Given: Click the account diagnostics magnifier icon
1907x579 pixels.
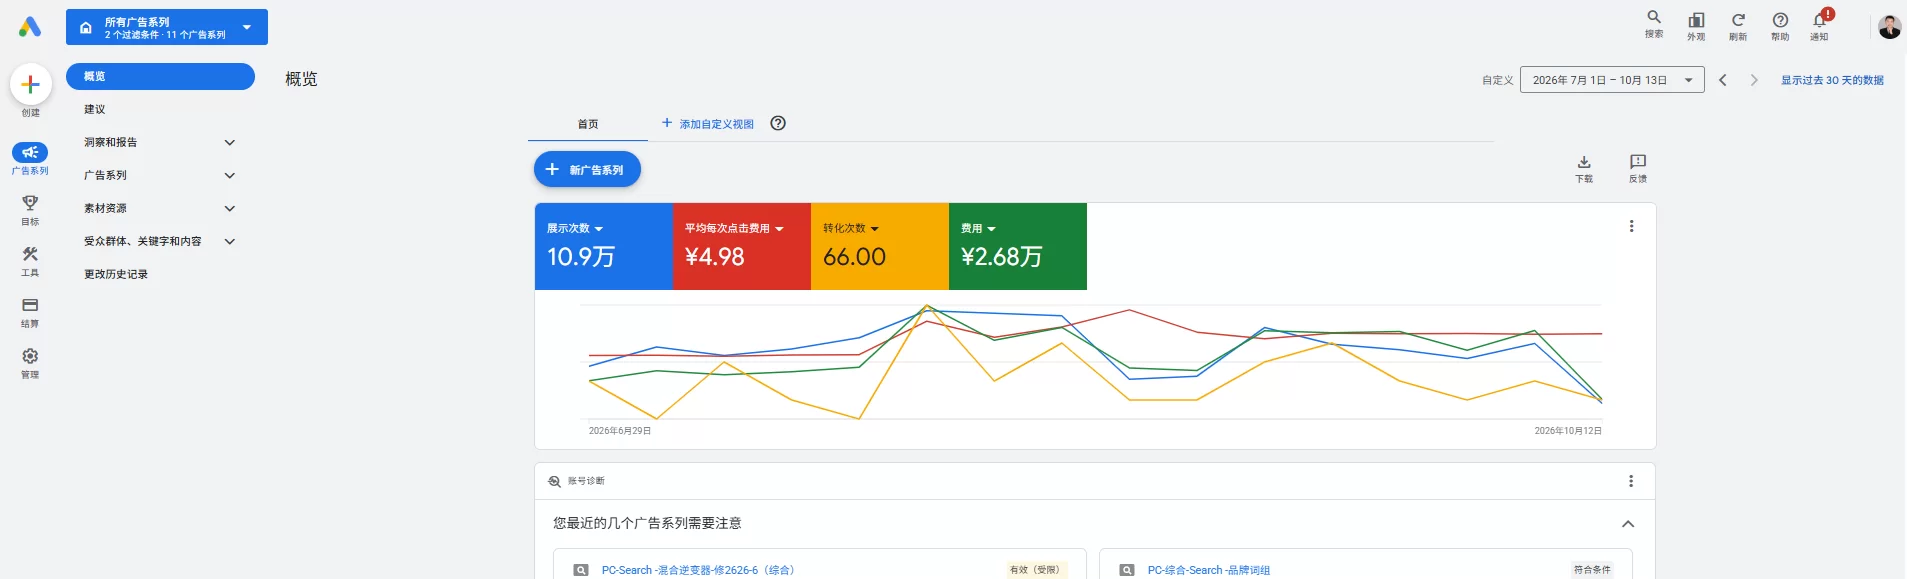Looking at the screenshot, I should point(555,481).
